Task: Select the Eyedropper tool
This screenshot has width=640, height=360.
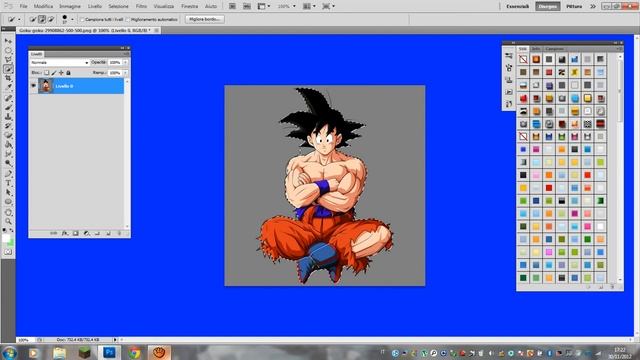Action: (x=8, y=87)
